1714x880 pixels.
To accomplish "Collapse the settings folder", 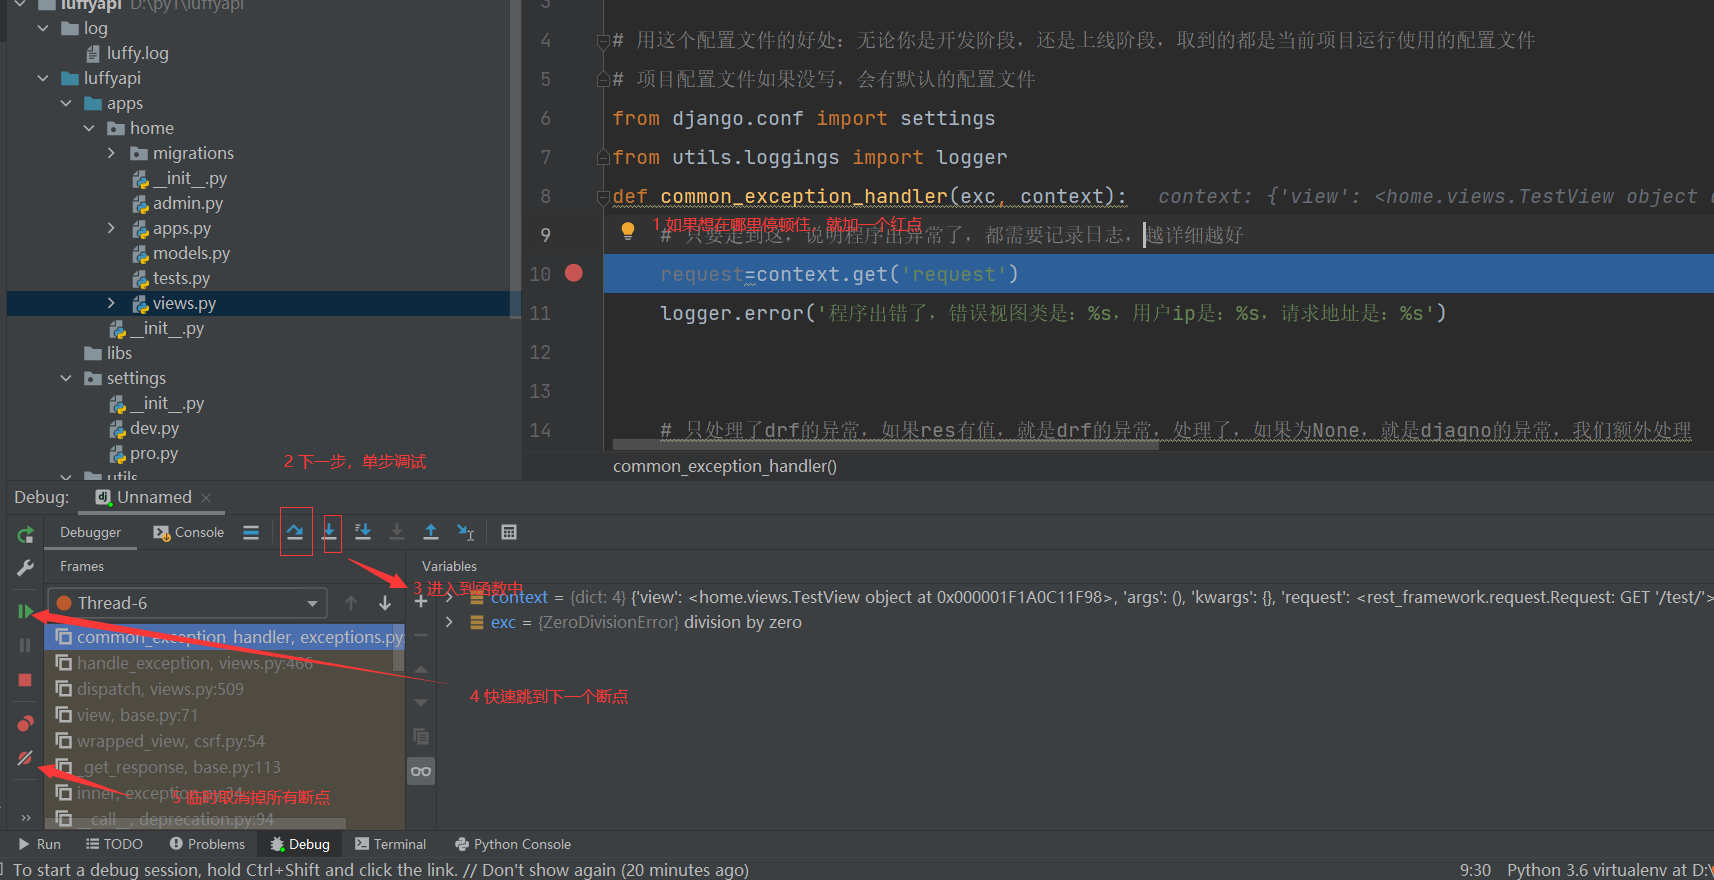I will click(66, 378).
